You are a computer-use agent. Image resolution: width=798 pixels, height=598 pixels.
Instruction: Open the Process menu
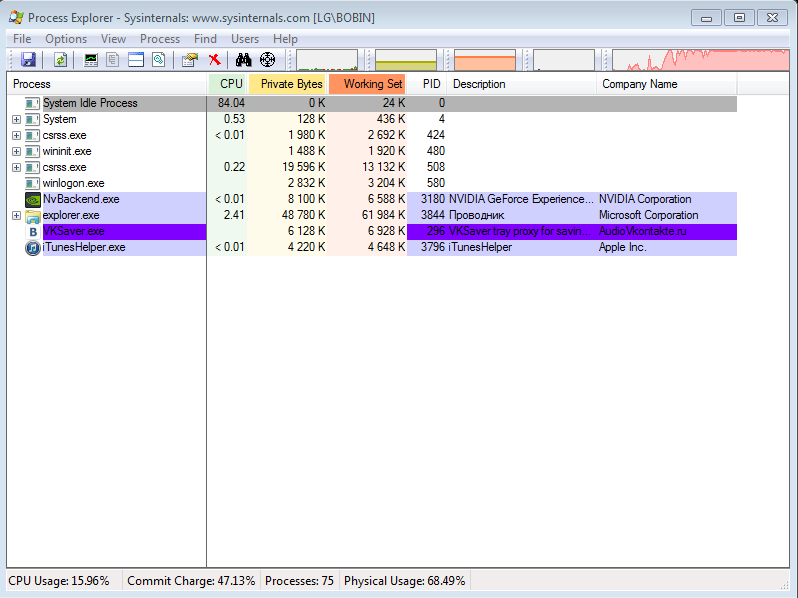(160, 39)
